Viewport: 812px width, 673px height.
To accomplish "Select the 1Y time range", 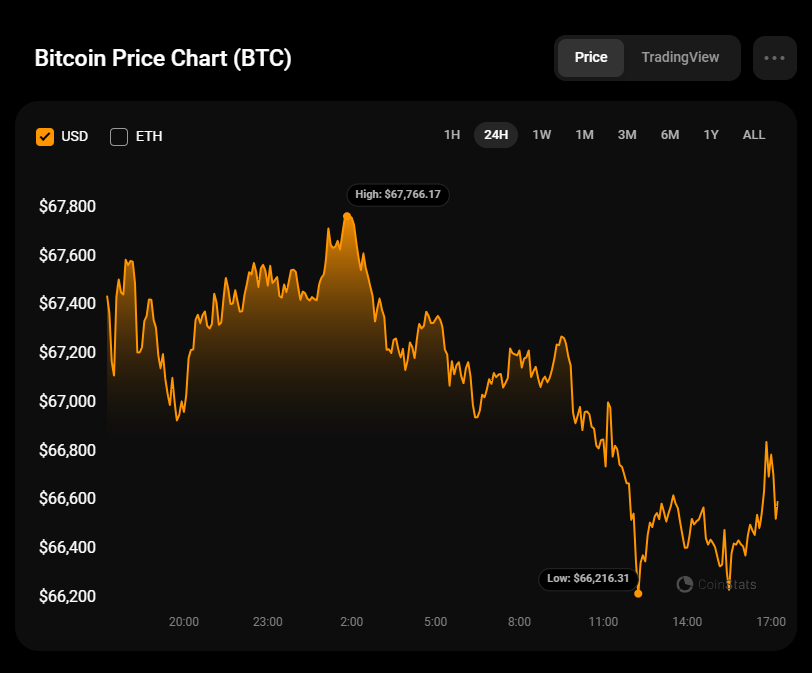I will pos(711,135).
